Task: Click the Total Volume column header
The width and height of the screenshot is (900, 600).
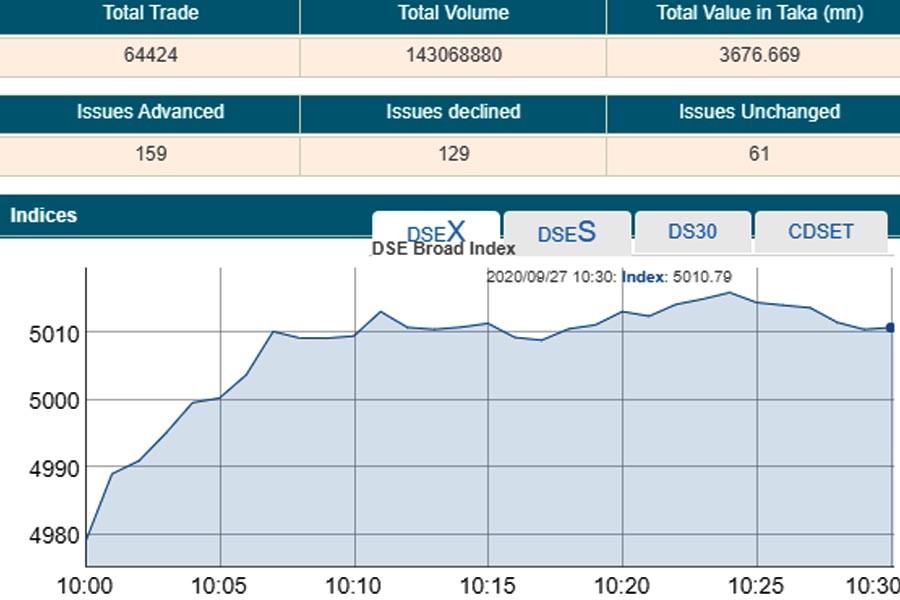Action: (453, 14)
